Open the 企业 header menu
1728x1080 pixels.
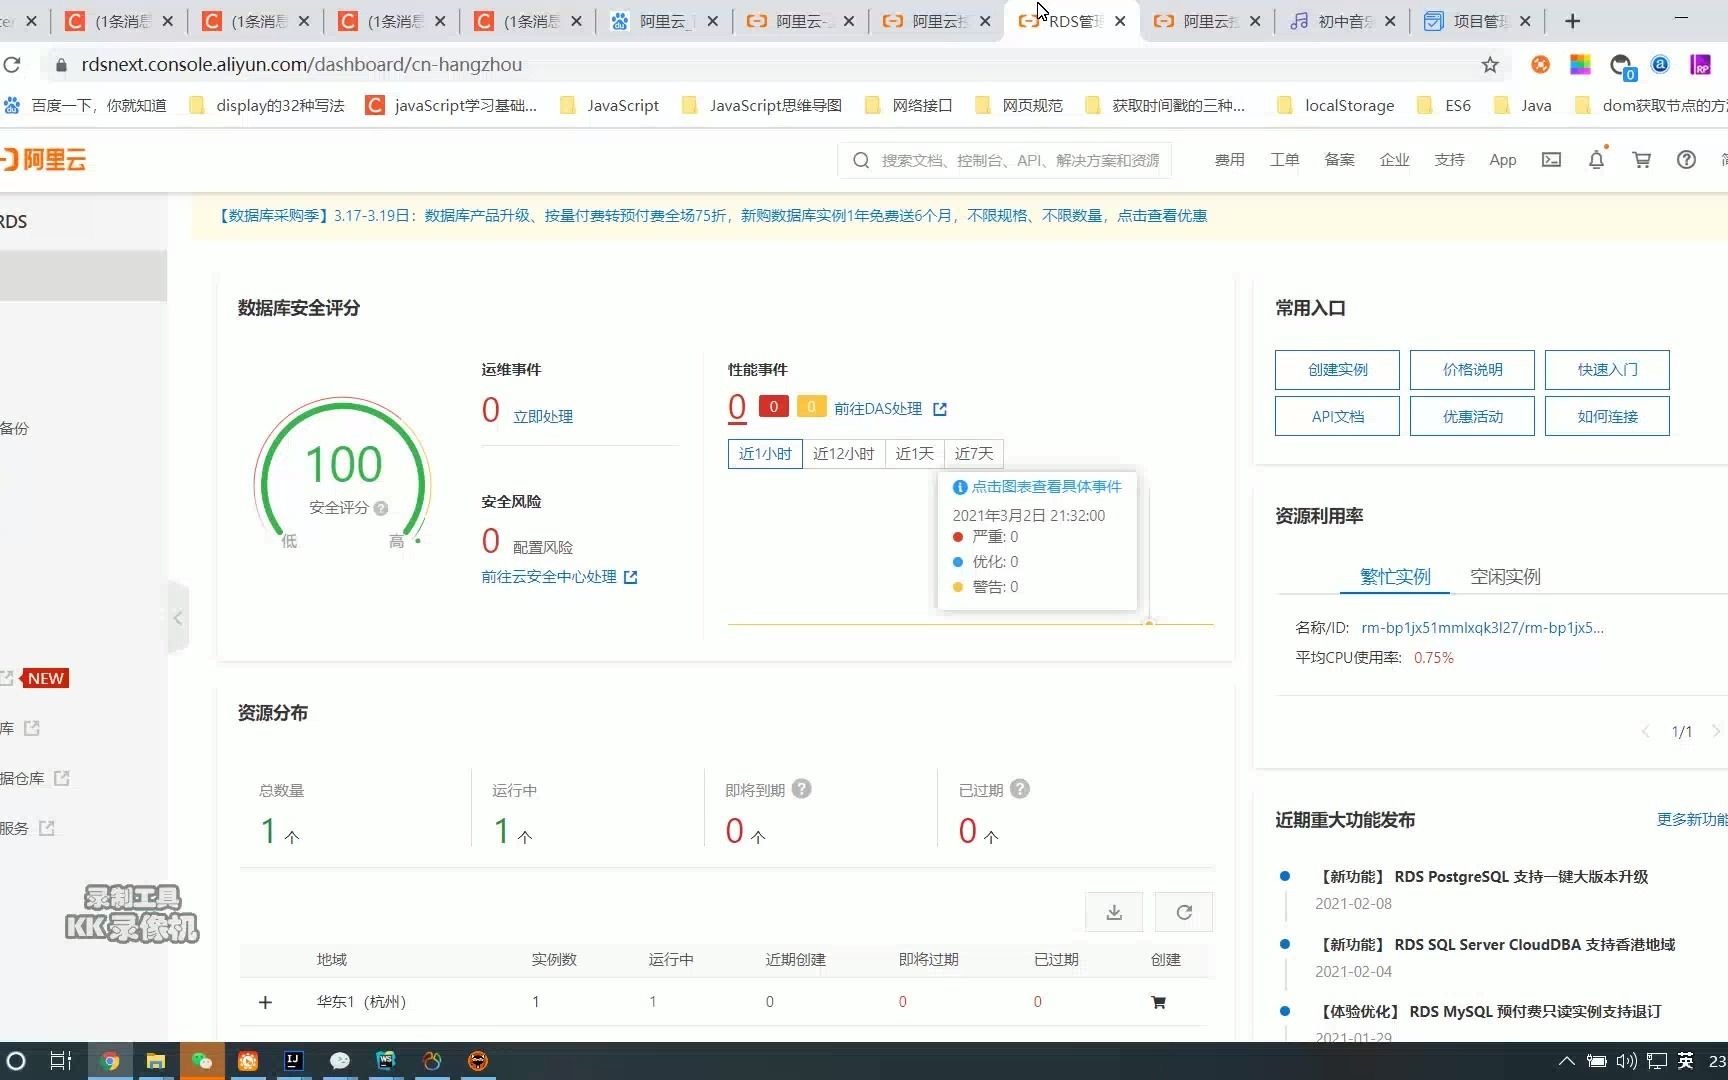1394,160
